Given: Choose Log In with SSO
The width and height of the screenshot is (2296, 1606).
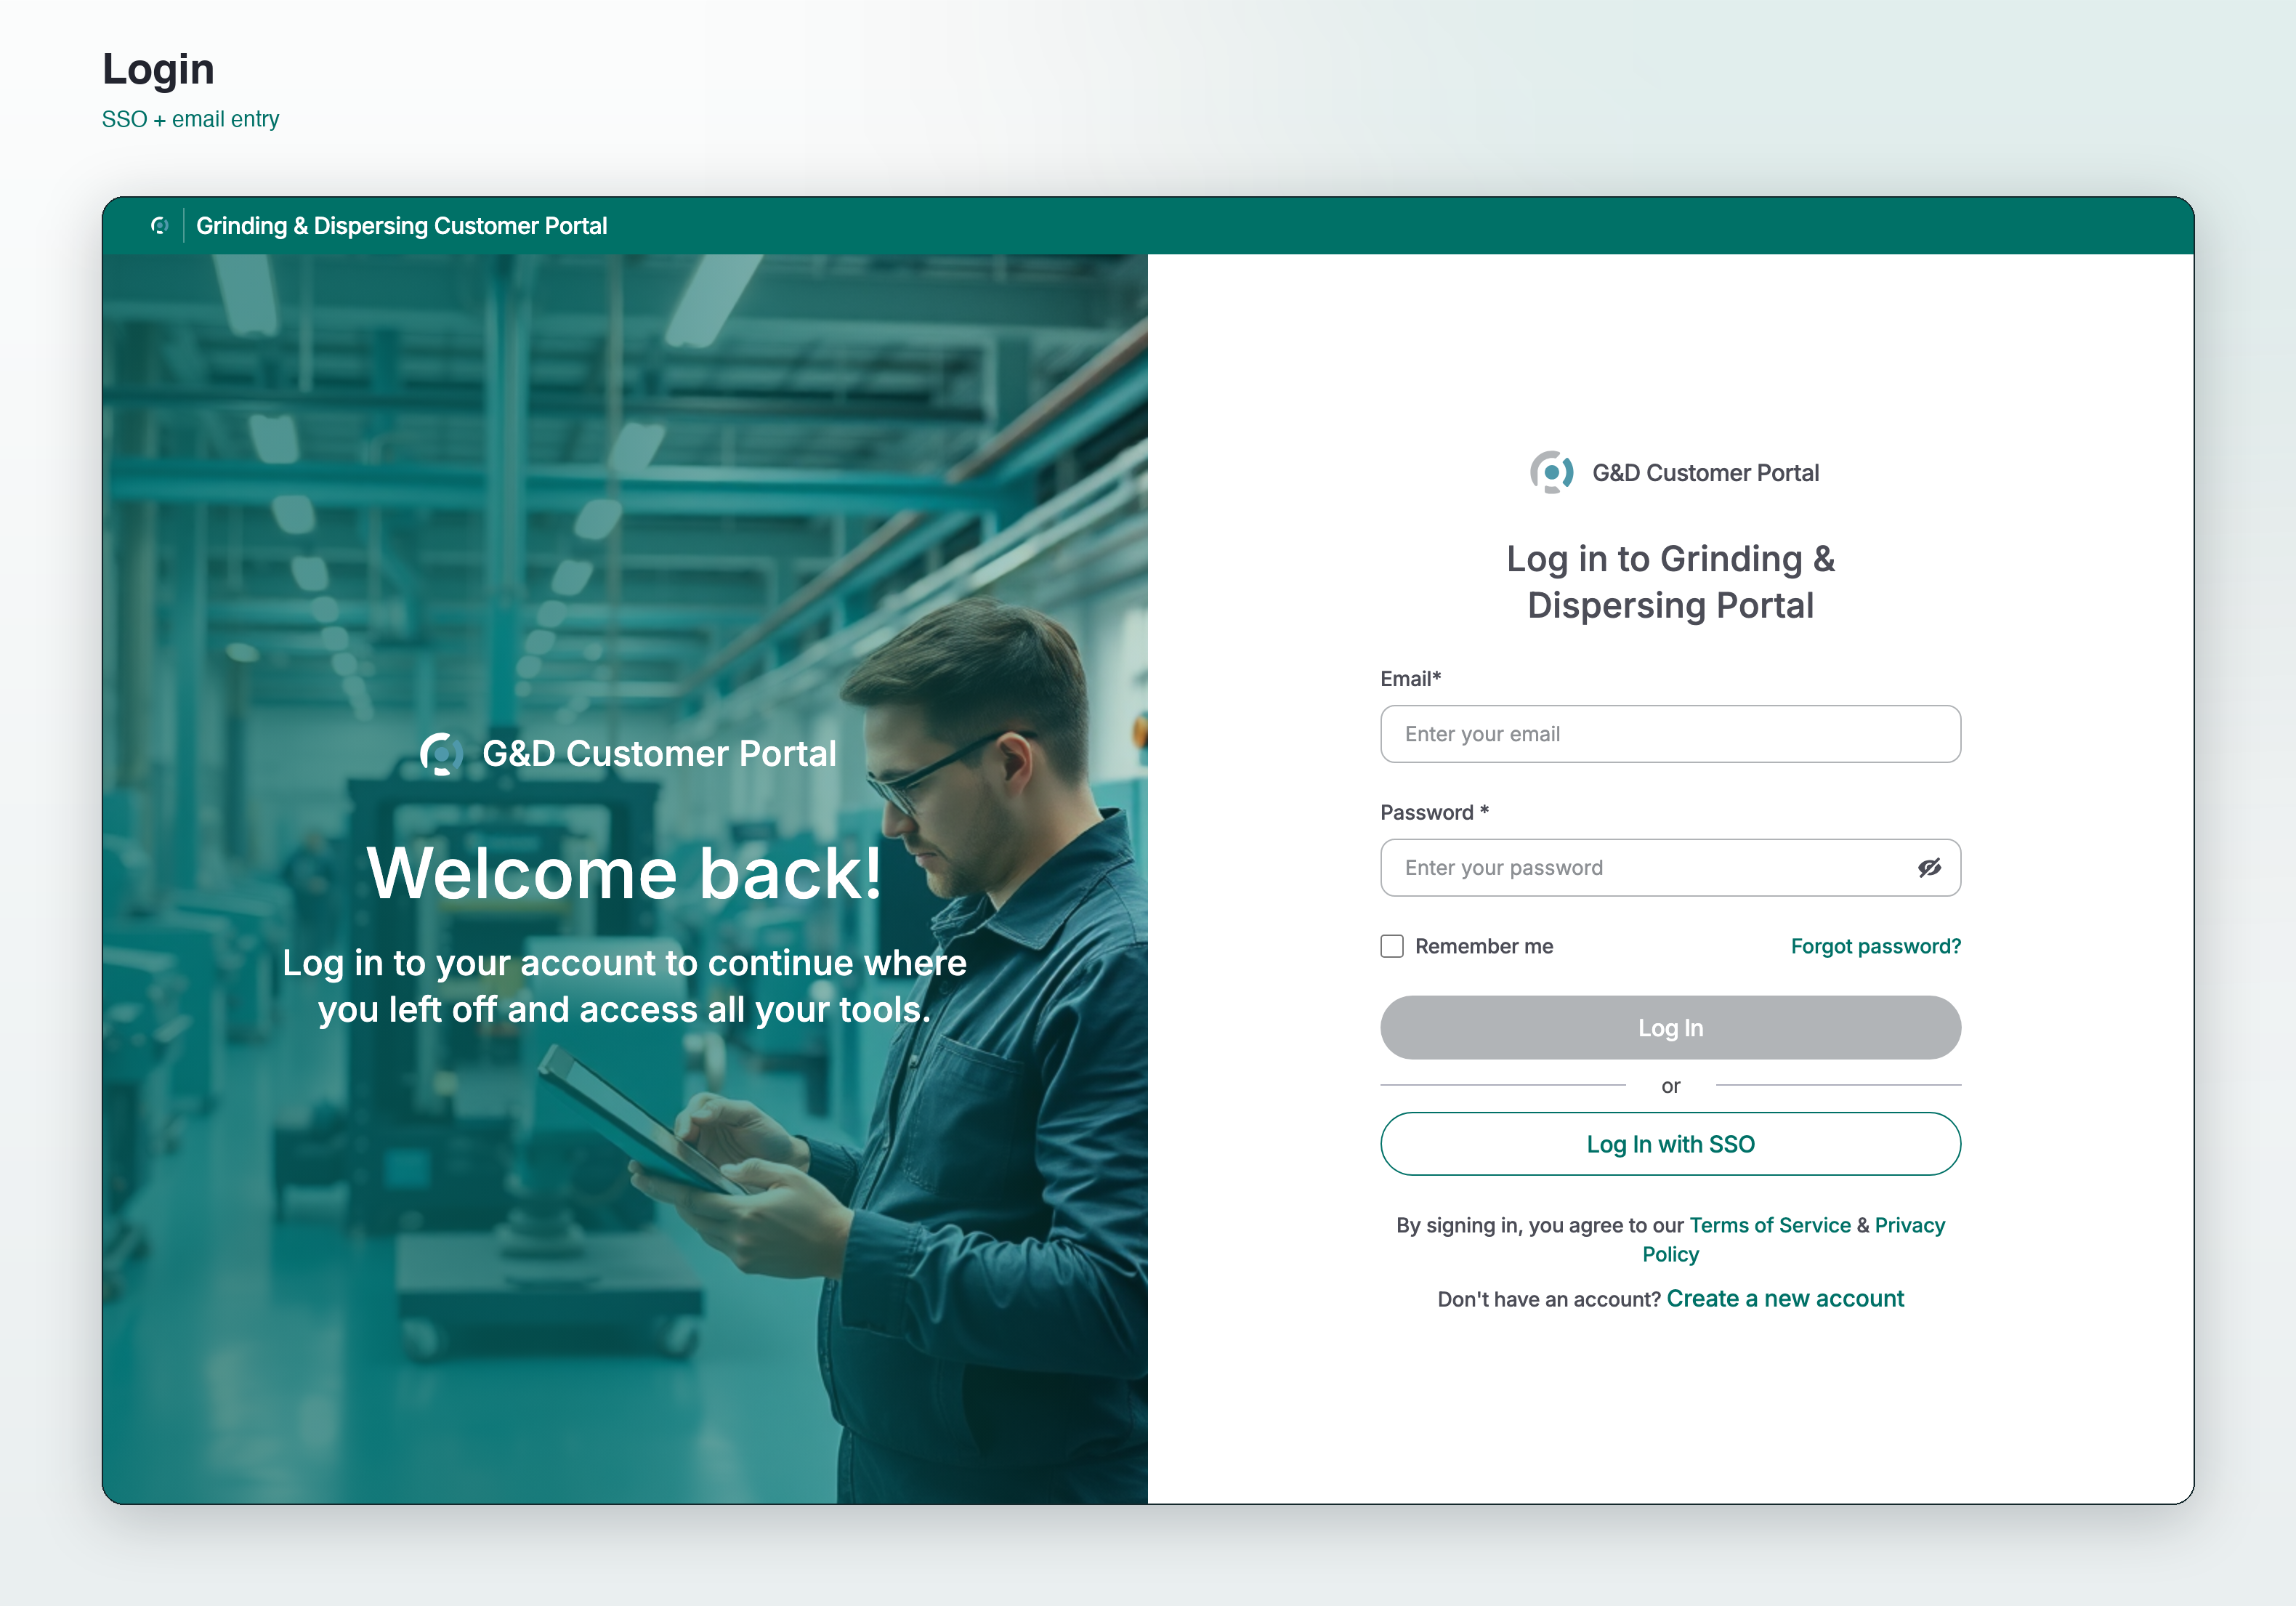Looking at the screenshot, I should click(1670, 1144).
